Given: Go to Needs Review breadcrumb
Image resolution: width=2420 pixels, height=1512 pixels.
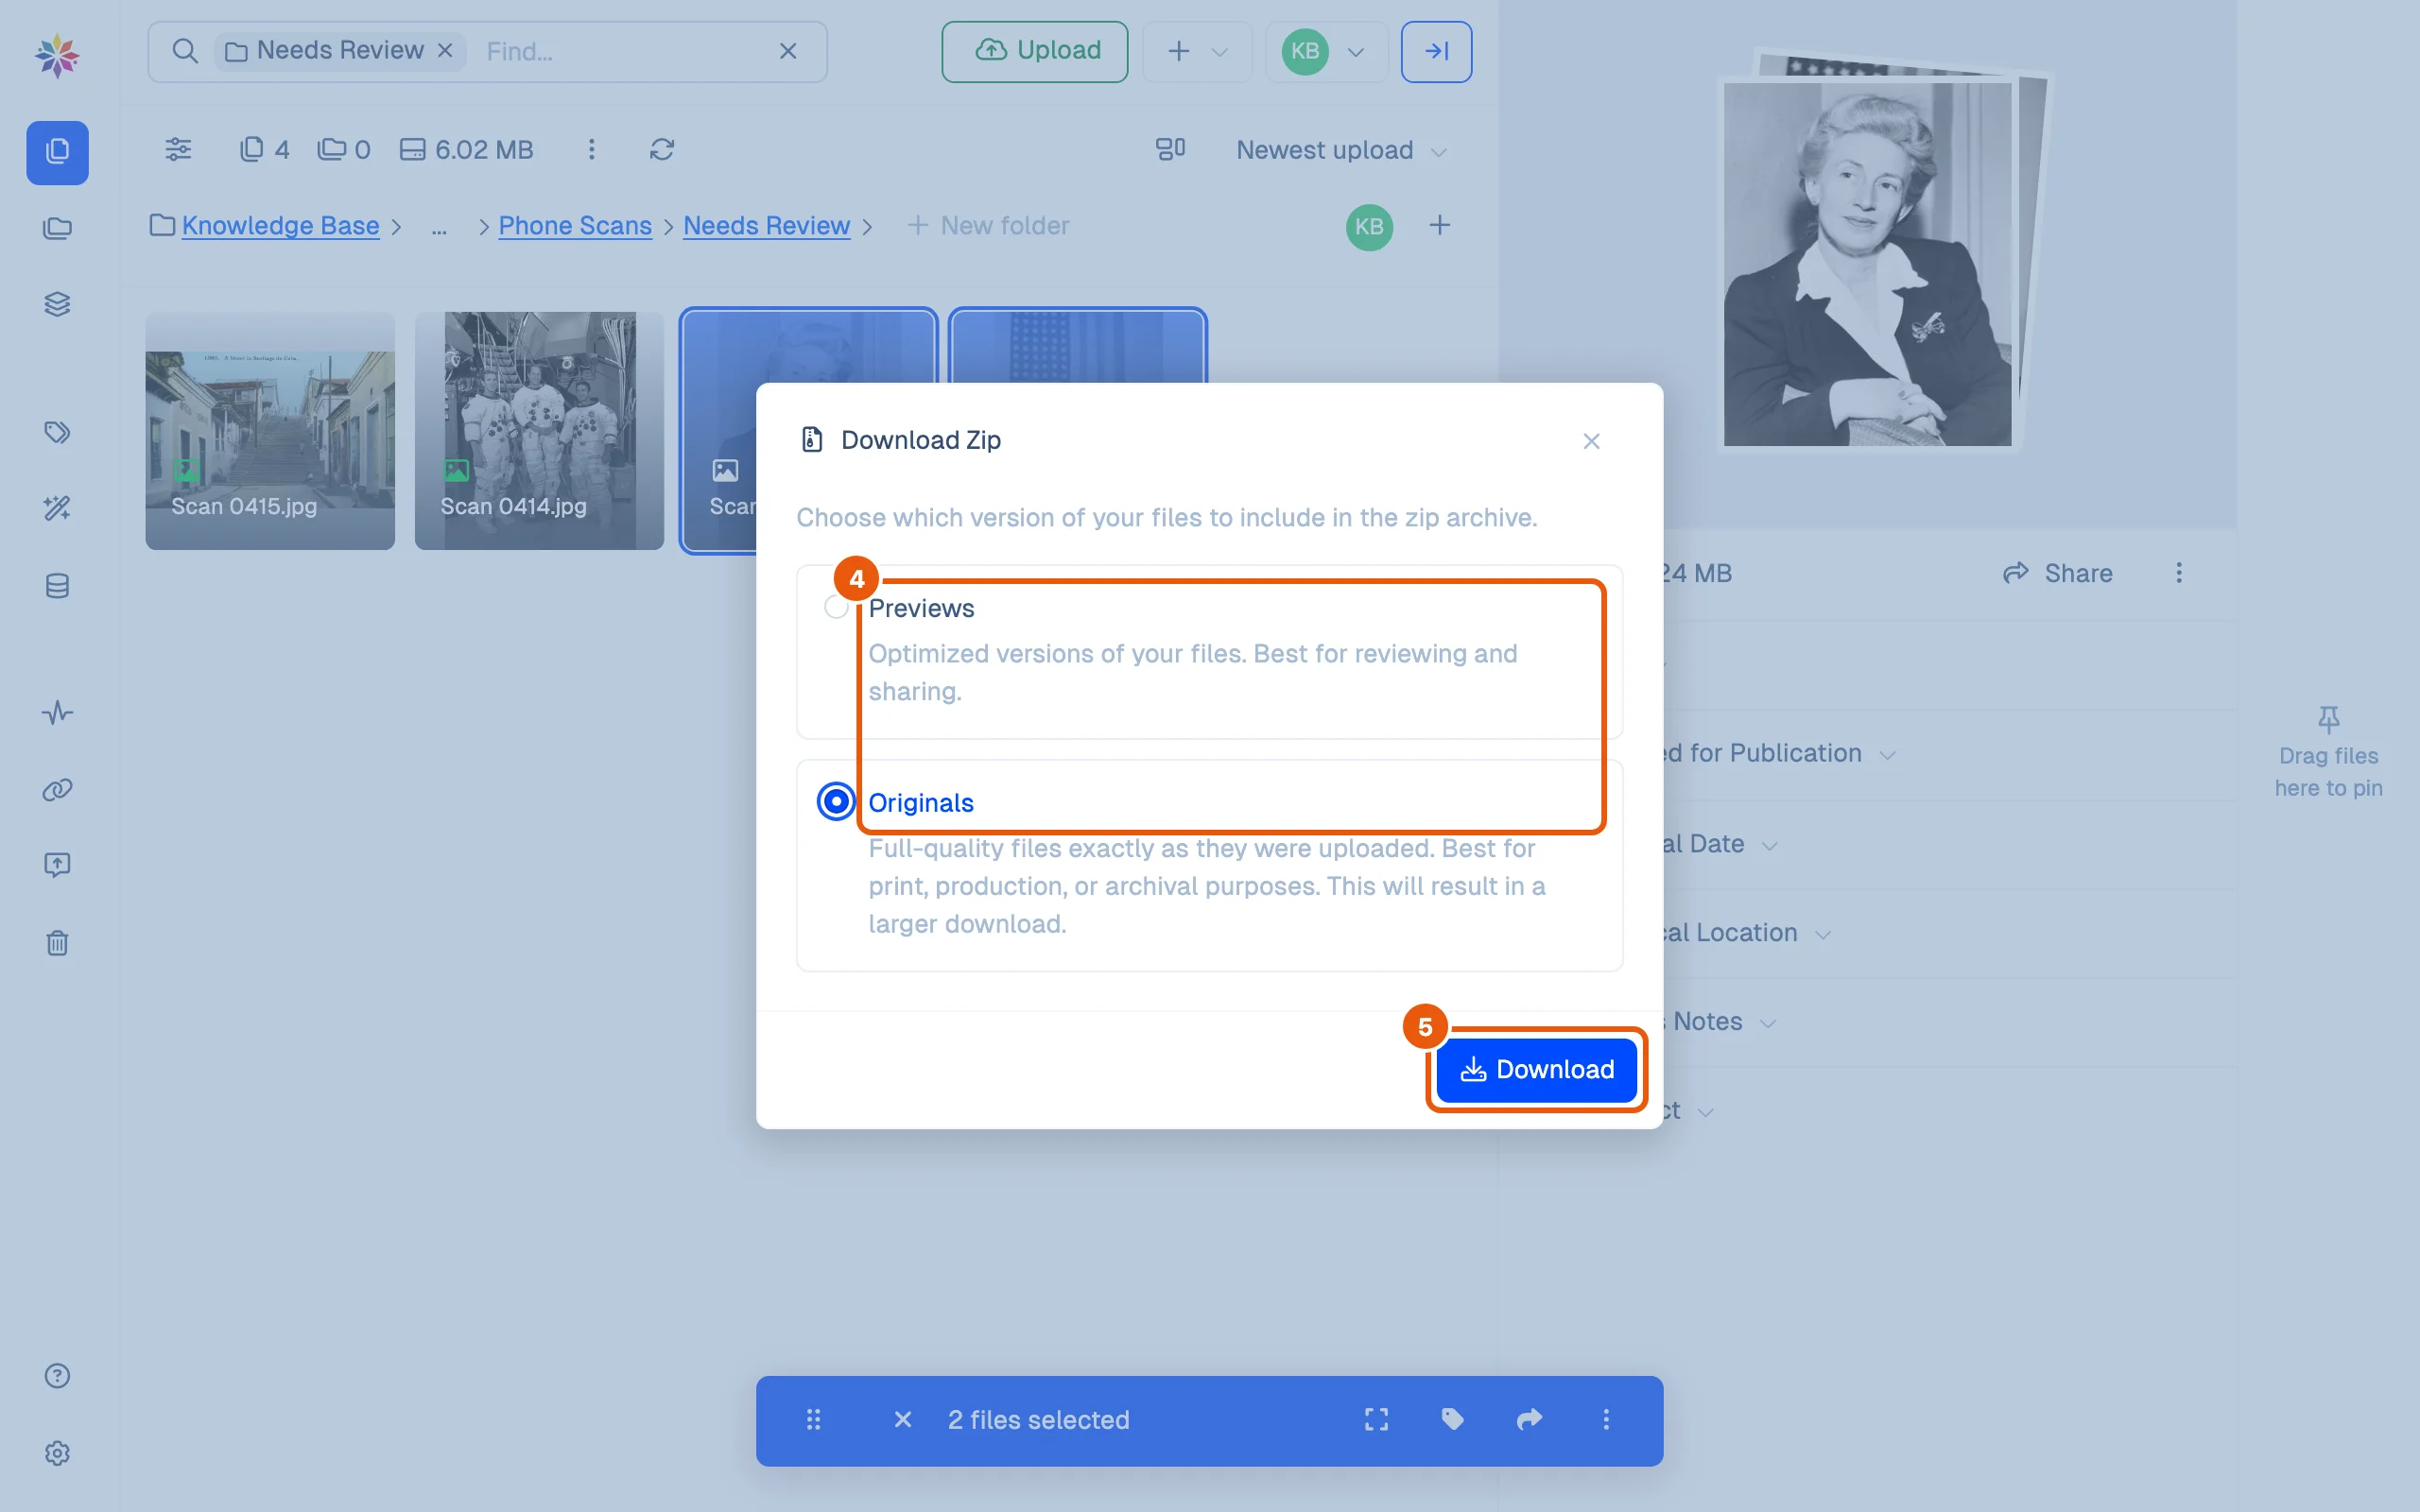Looking at the screenshot, I should pyautogui.click(x=766, y=225).
